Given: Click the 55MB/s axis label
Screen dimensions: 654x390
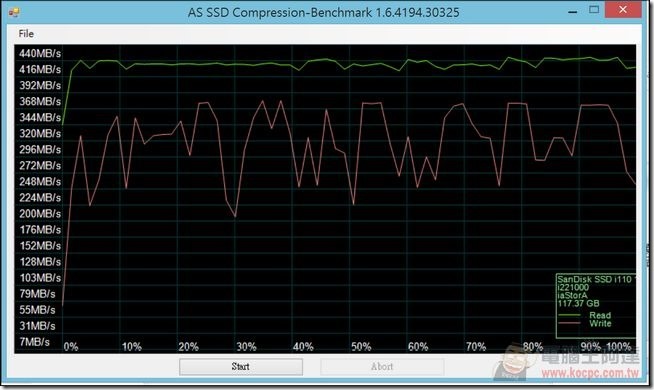Looking at the screenshot, I should (37, 310).
